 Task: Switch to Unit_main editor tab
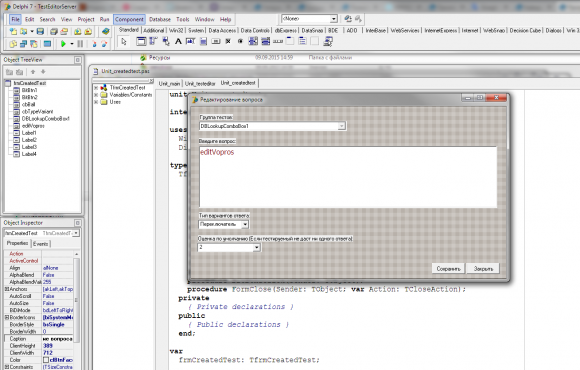click(x=169, y=84)
